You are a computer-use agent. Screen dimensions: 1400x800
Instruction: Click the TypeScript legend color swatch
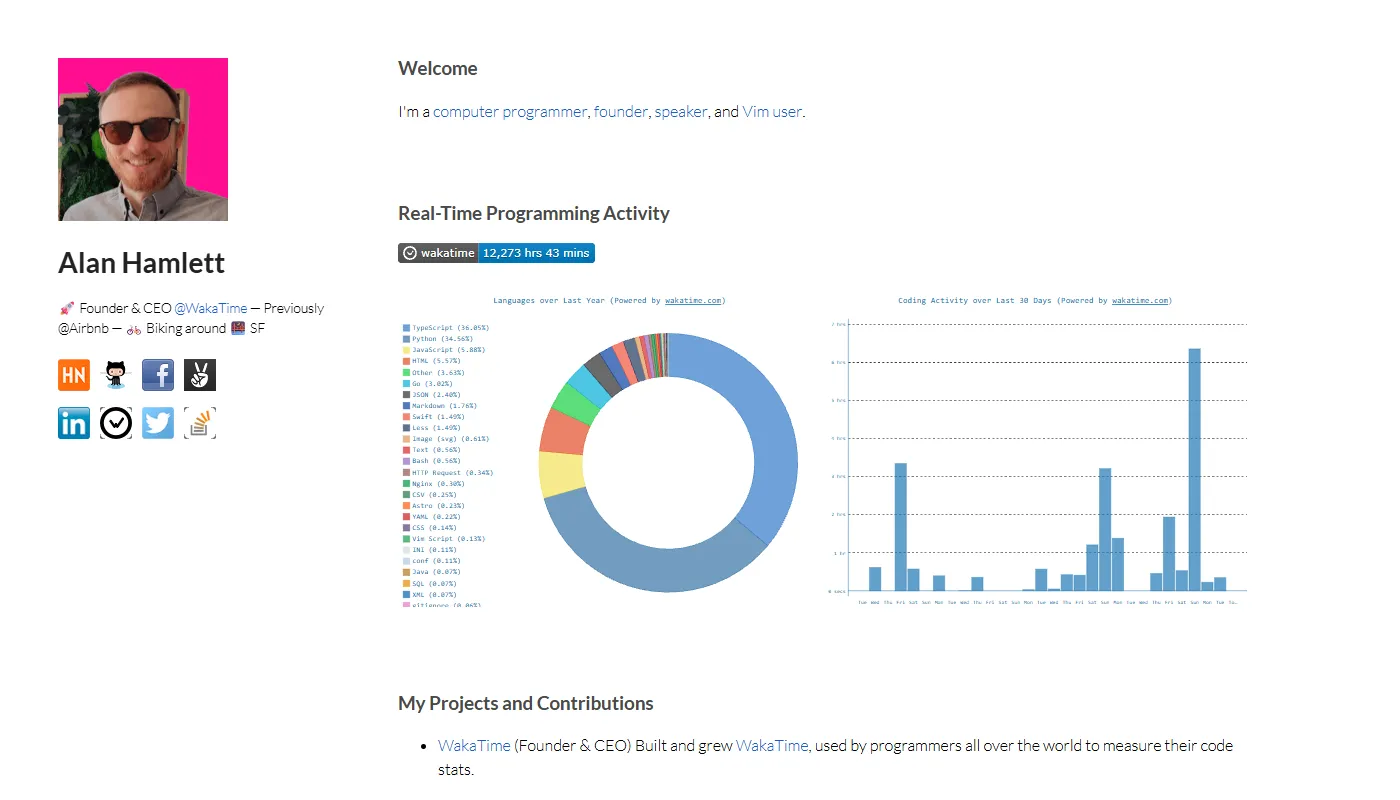[x=406, y=328]
